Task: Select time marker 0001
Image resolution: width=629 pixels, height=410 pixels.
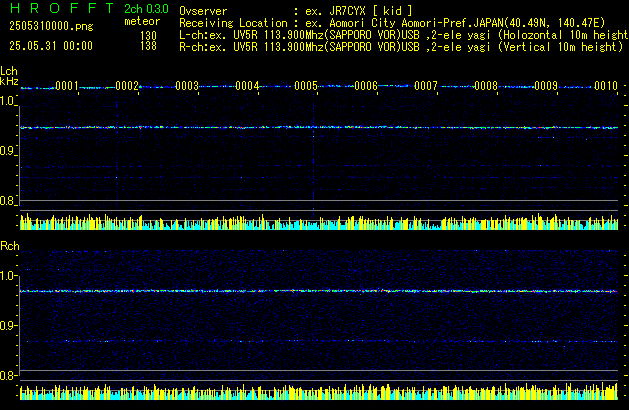Action: point(67,86)
